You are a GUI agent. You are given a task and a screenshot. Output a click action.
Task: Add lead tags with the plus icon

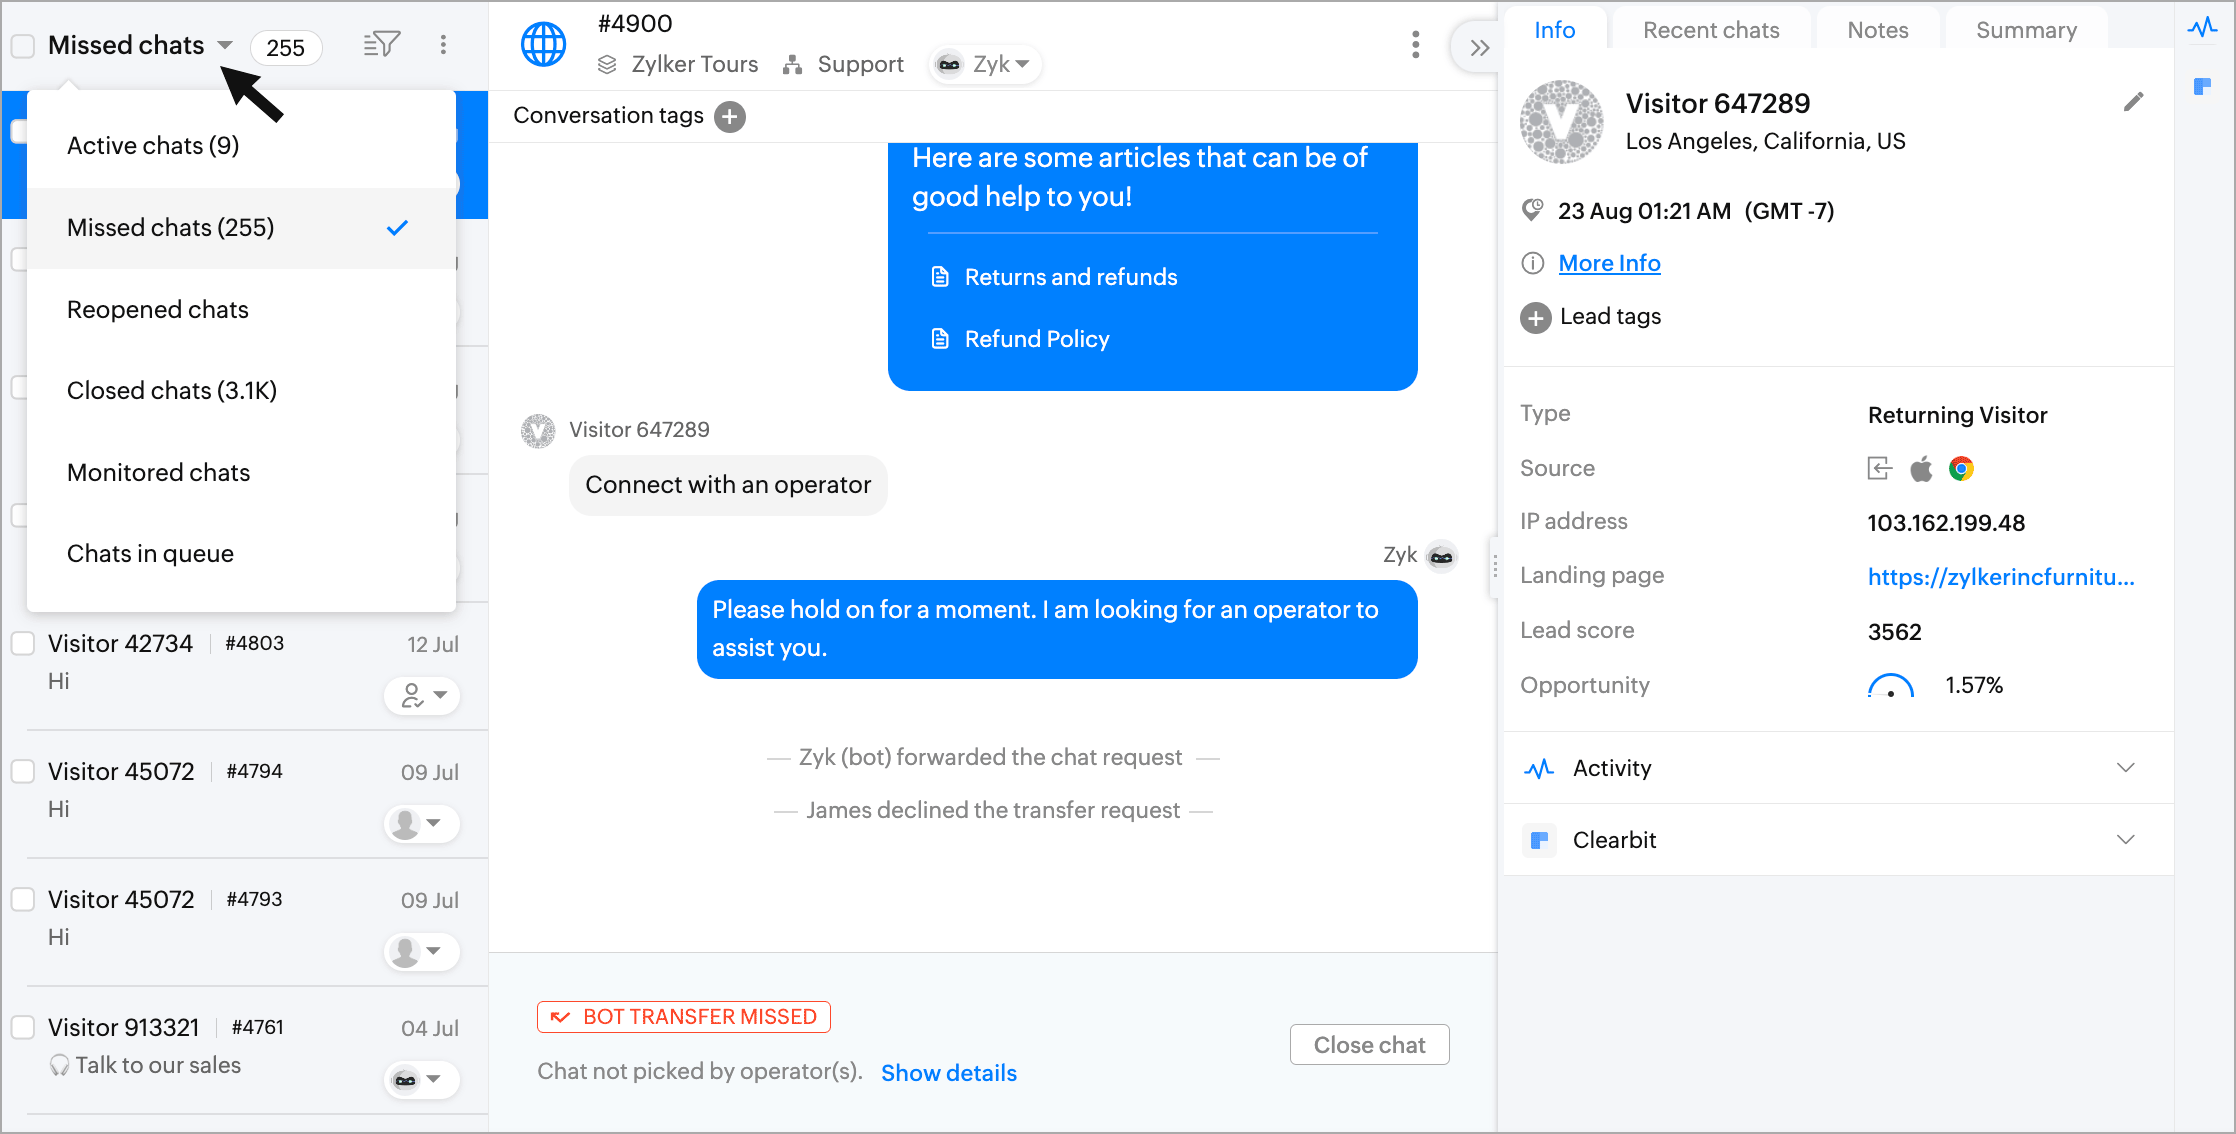tap(1535, 318)
